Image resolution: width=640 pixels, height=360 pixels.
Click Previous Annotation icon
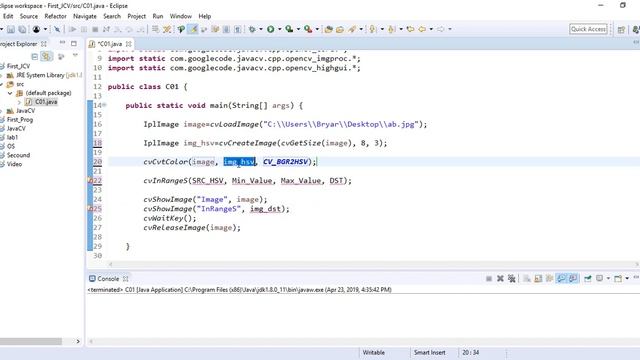click(x=392, y=29)
